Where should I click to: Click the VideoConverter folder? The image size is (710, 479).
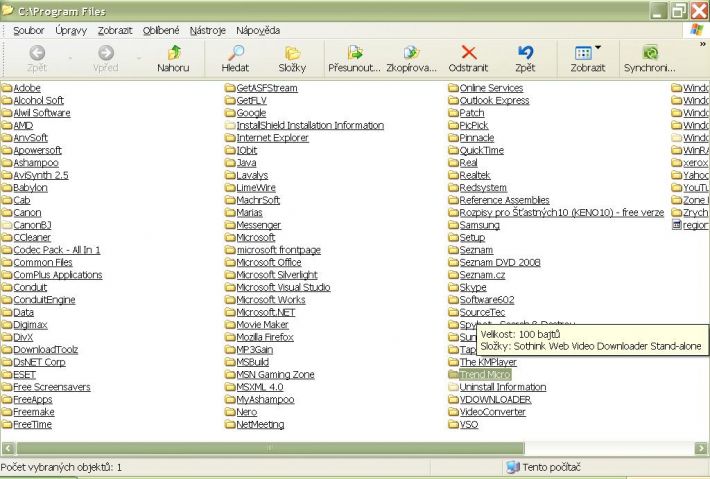493,412
